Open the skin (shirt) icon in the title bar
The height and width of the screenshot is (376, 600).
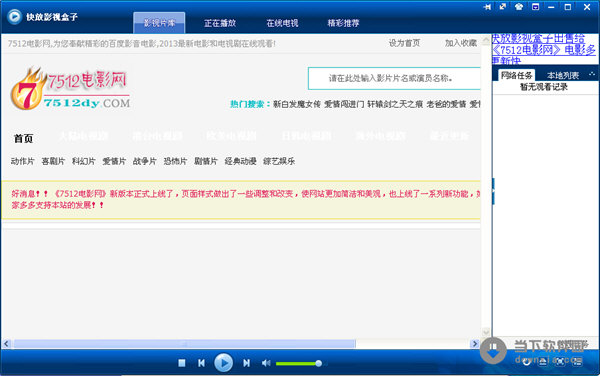519,7
